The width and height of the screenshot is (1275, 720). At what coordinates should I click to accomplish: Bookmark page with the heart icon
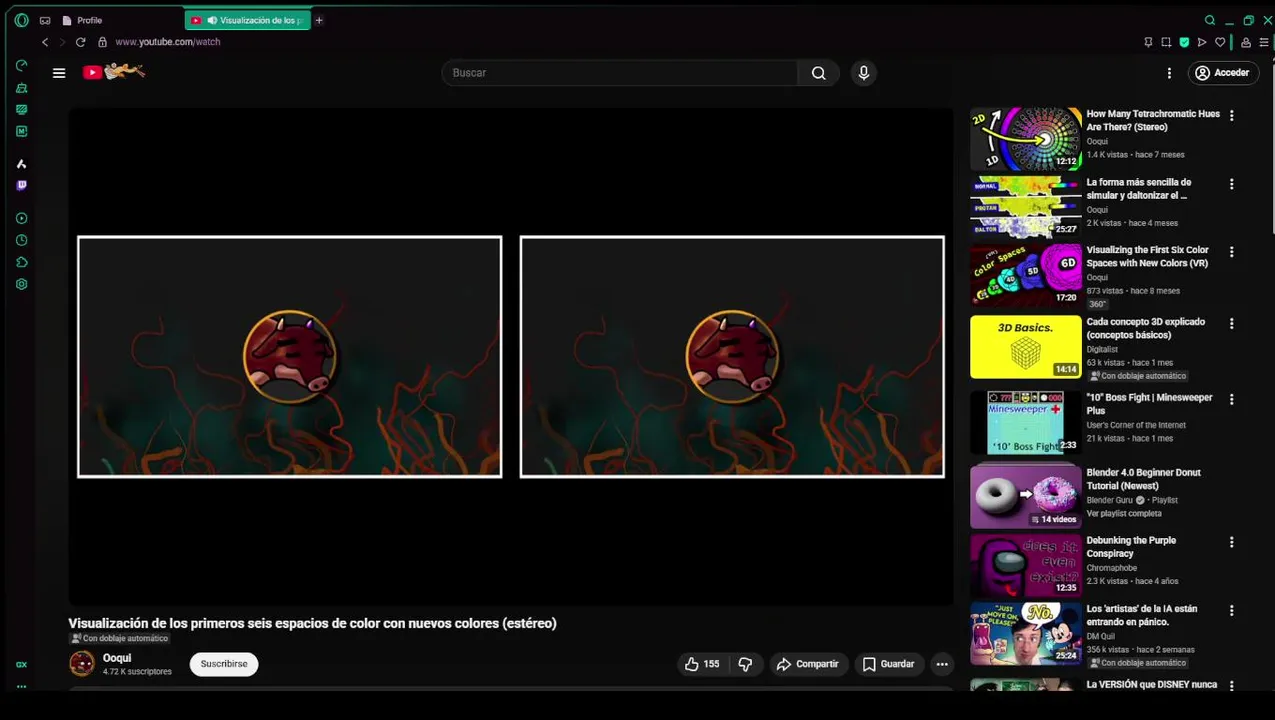[1220, 42]
